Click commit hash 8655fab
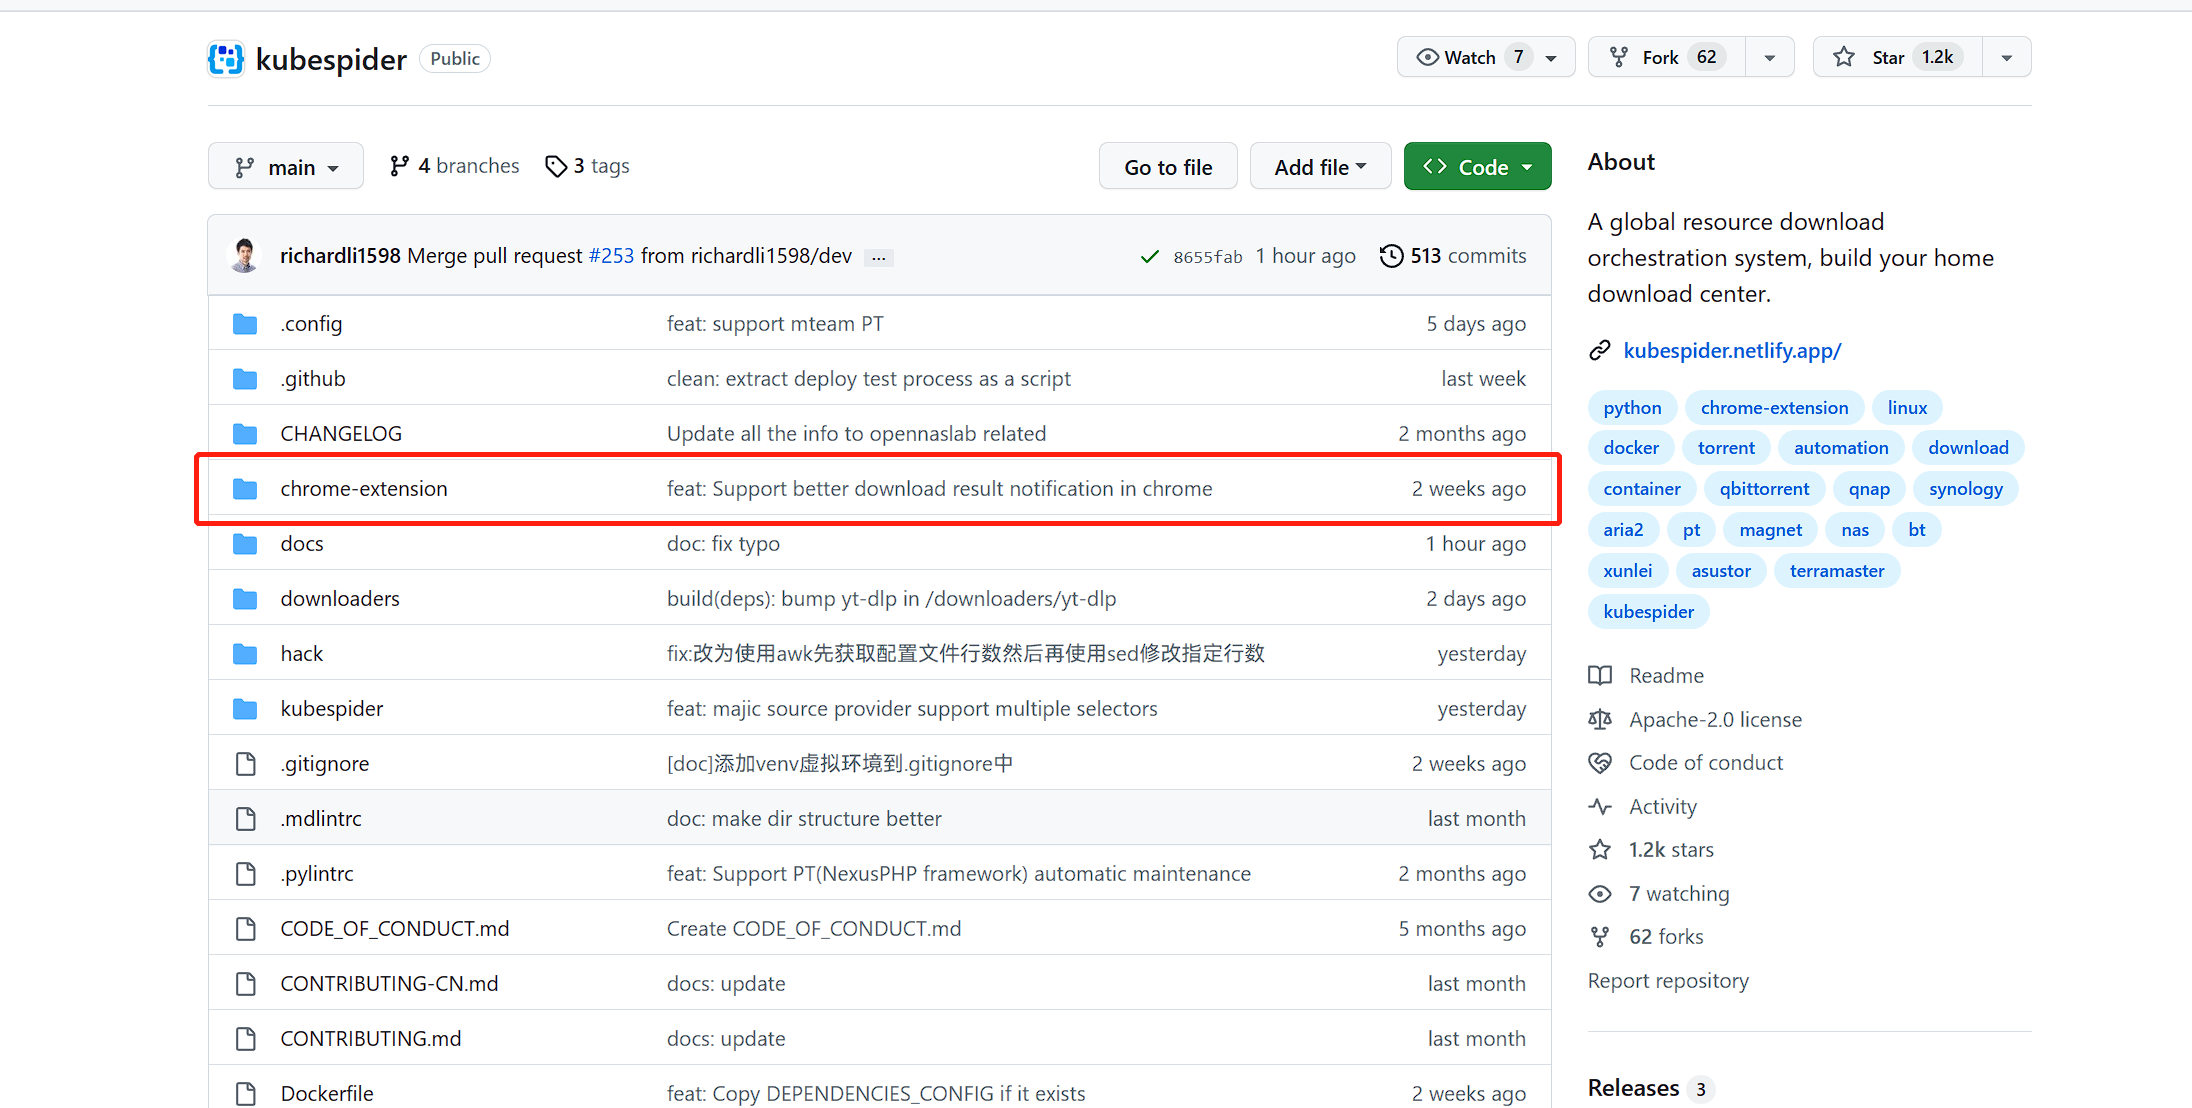 (x=1208, y=257)
